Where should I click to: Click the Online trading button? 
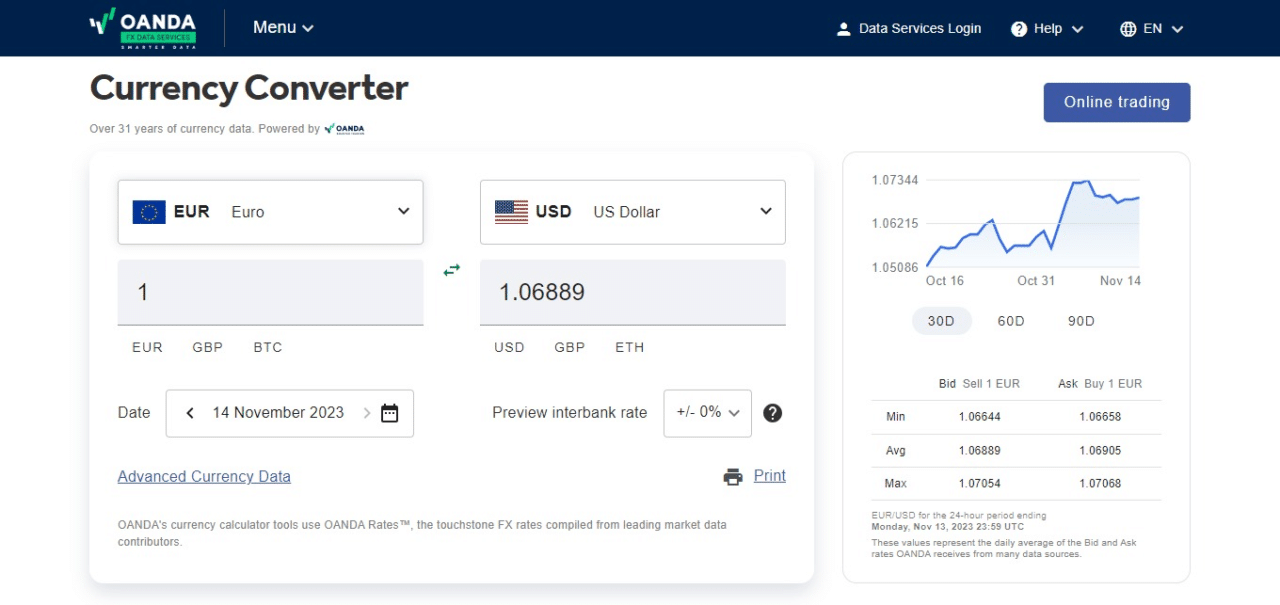pyautogui.click(x=1117, y=102)
